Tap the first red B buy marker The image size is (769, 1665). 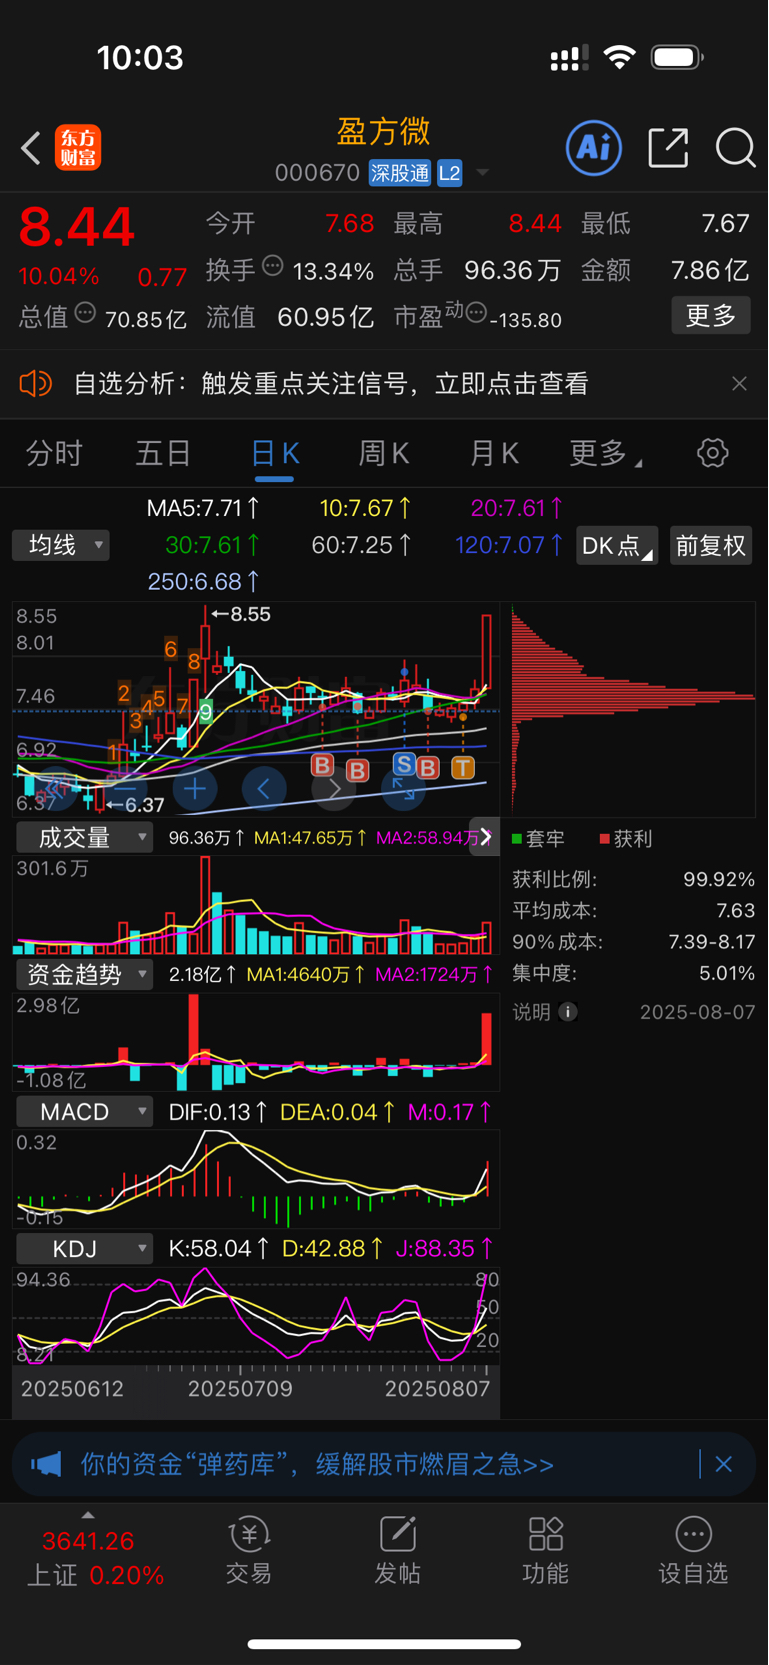pos(322,765)
